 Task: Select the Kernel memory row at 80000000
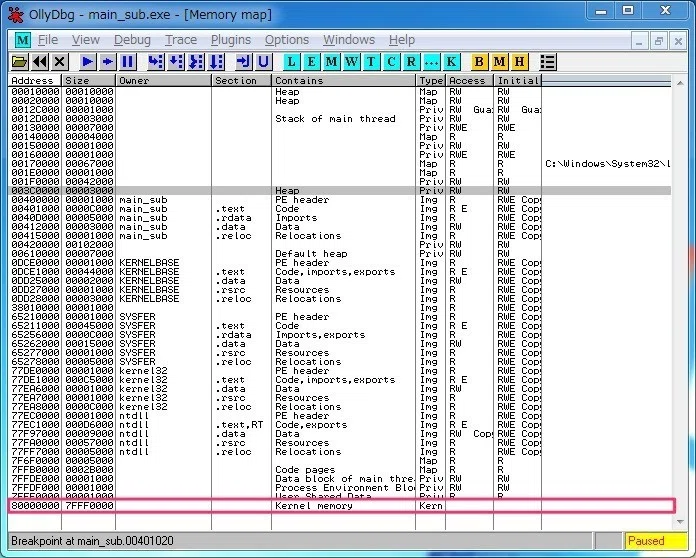coord(342,506)
